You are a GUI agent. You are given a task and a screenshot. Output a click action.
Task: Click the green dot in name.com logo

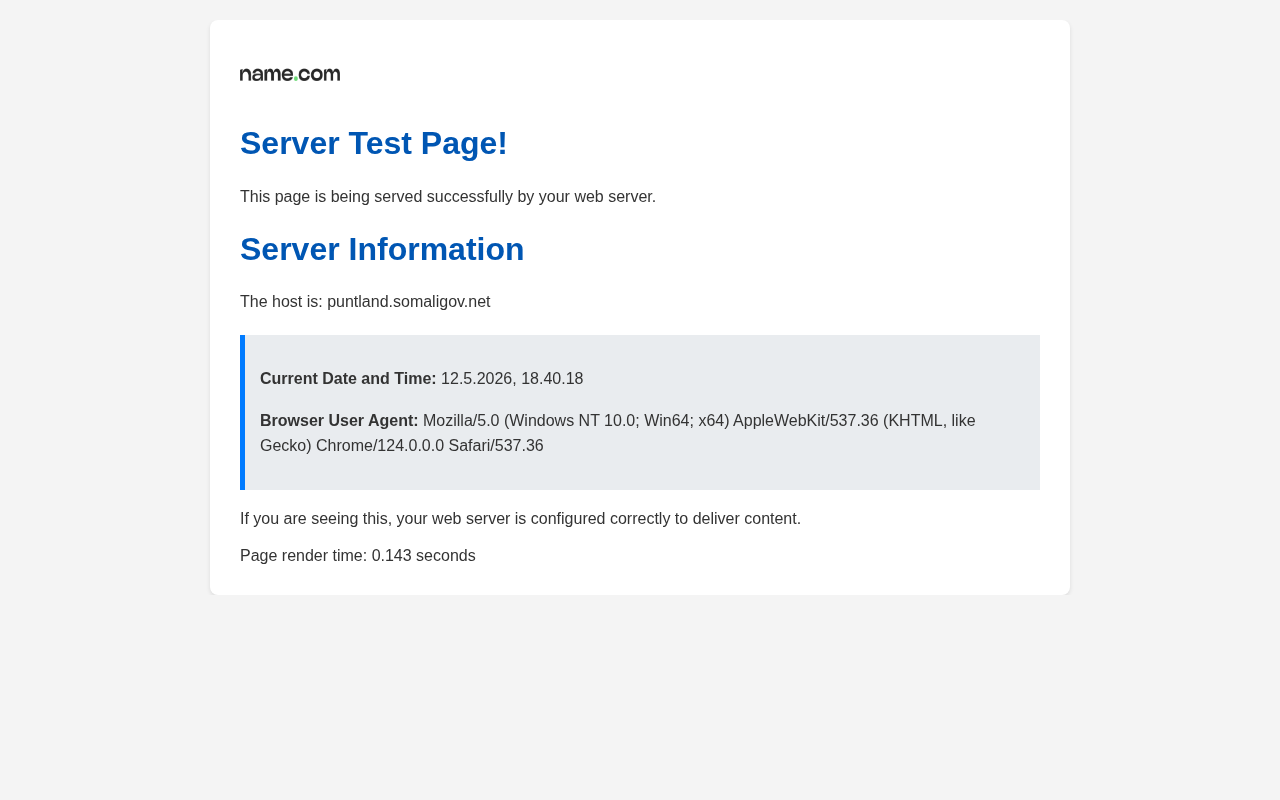[x=296, y=79]
